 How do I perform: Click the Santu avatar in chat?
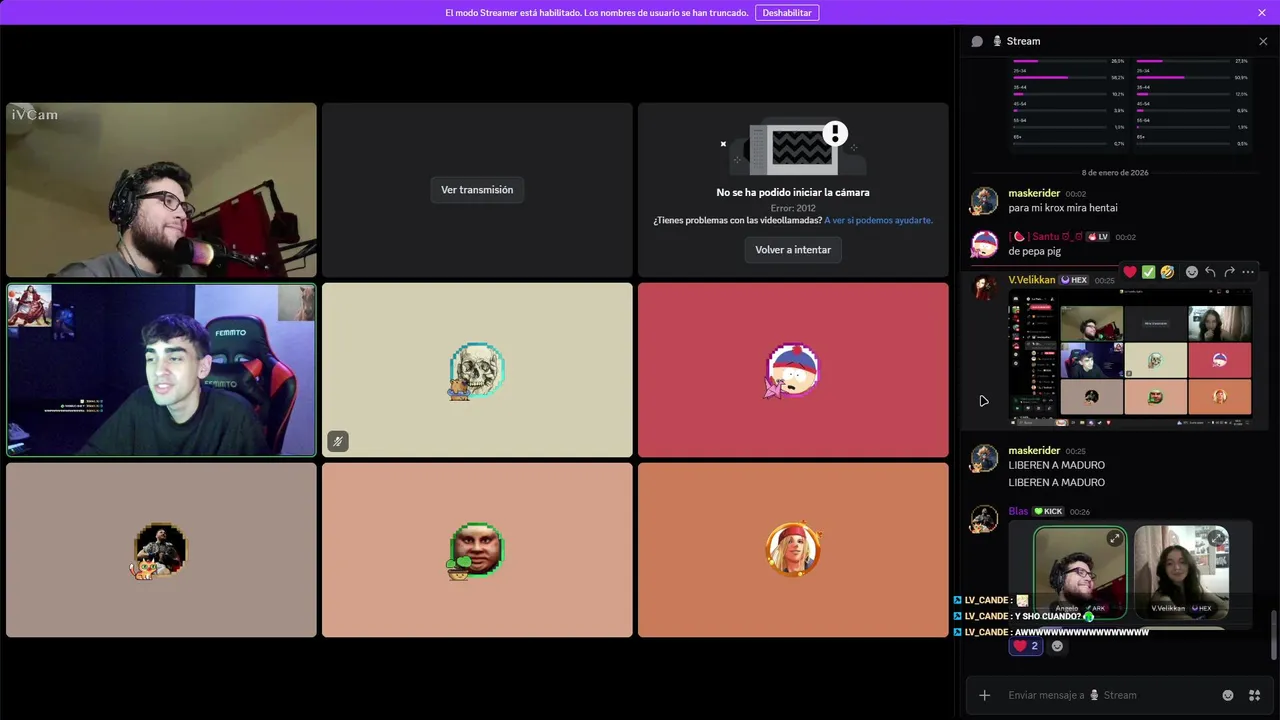(x=985, y=244)
